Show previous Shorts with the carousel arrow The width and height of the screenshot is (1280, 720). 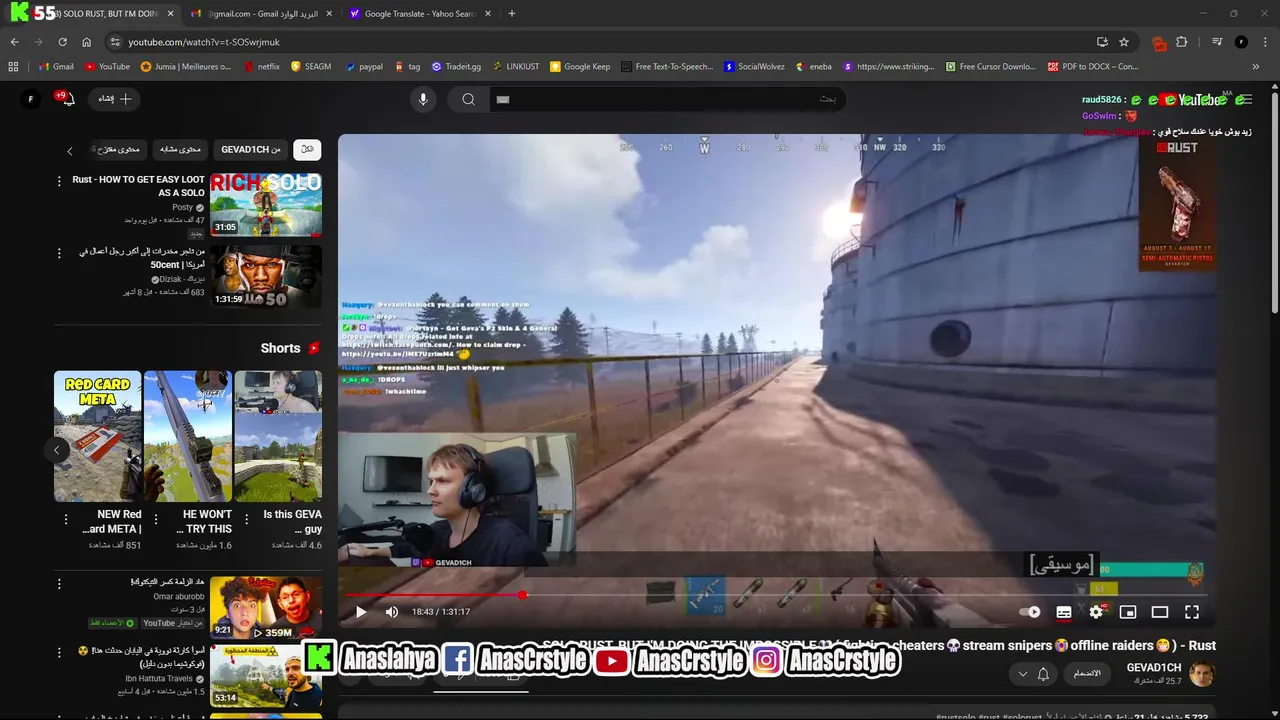click(57, 450)
